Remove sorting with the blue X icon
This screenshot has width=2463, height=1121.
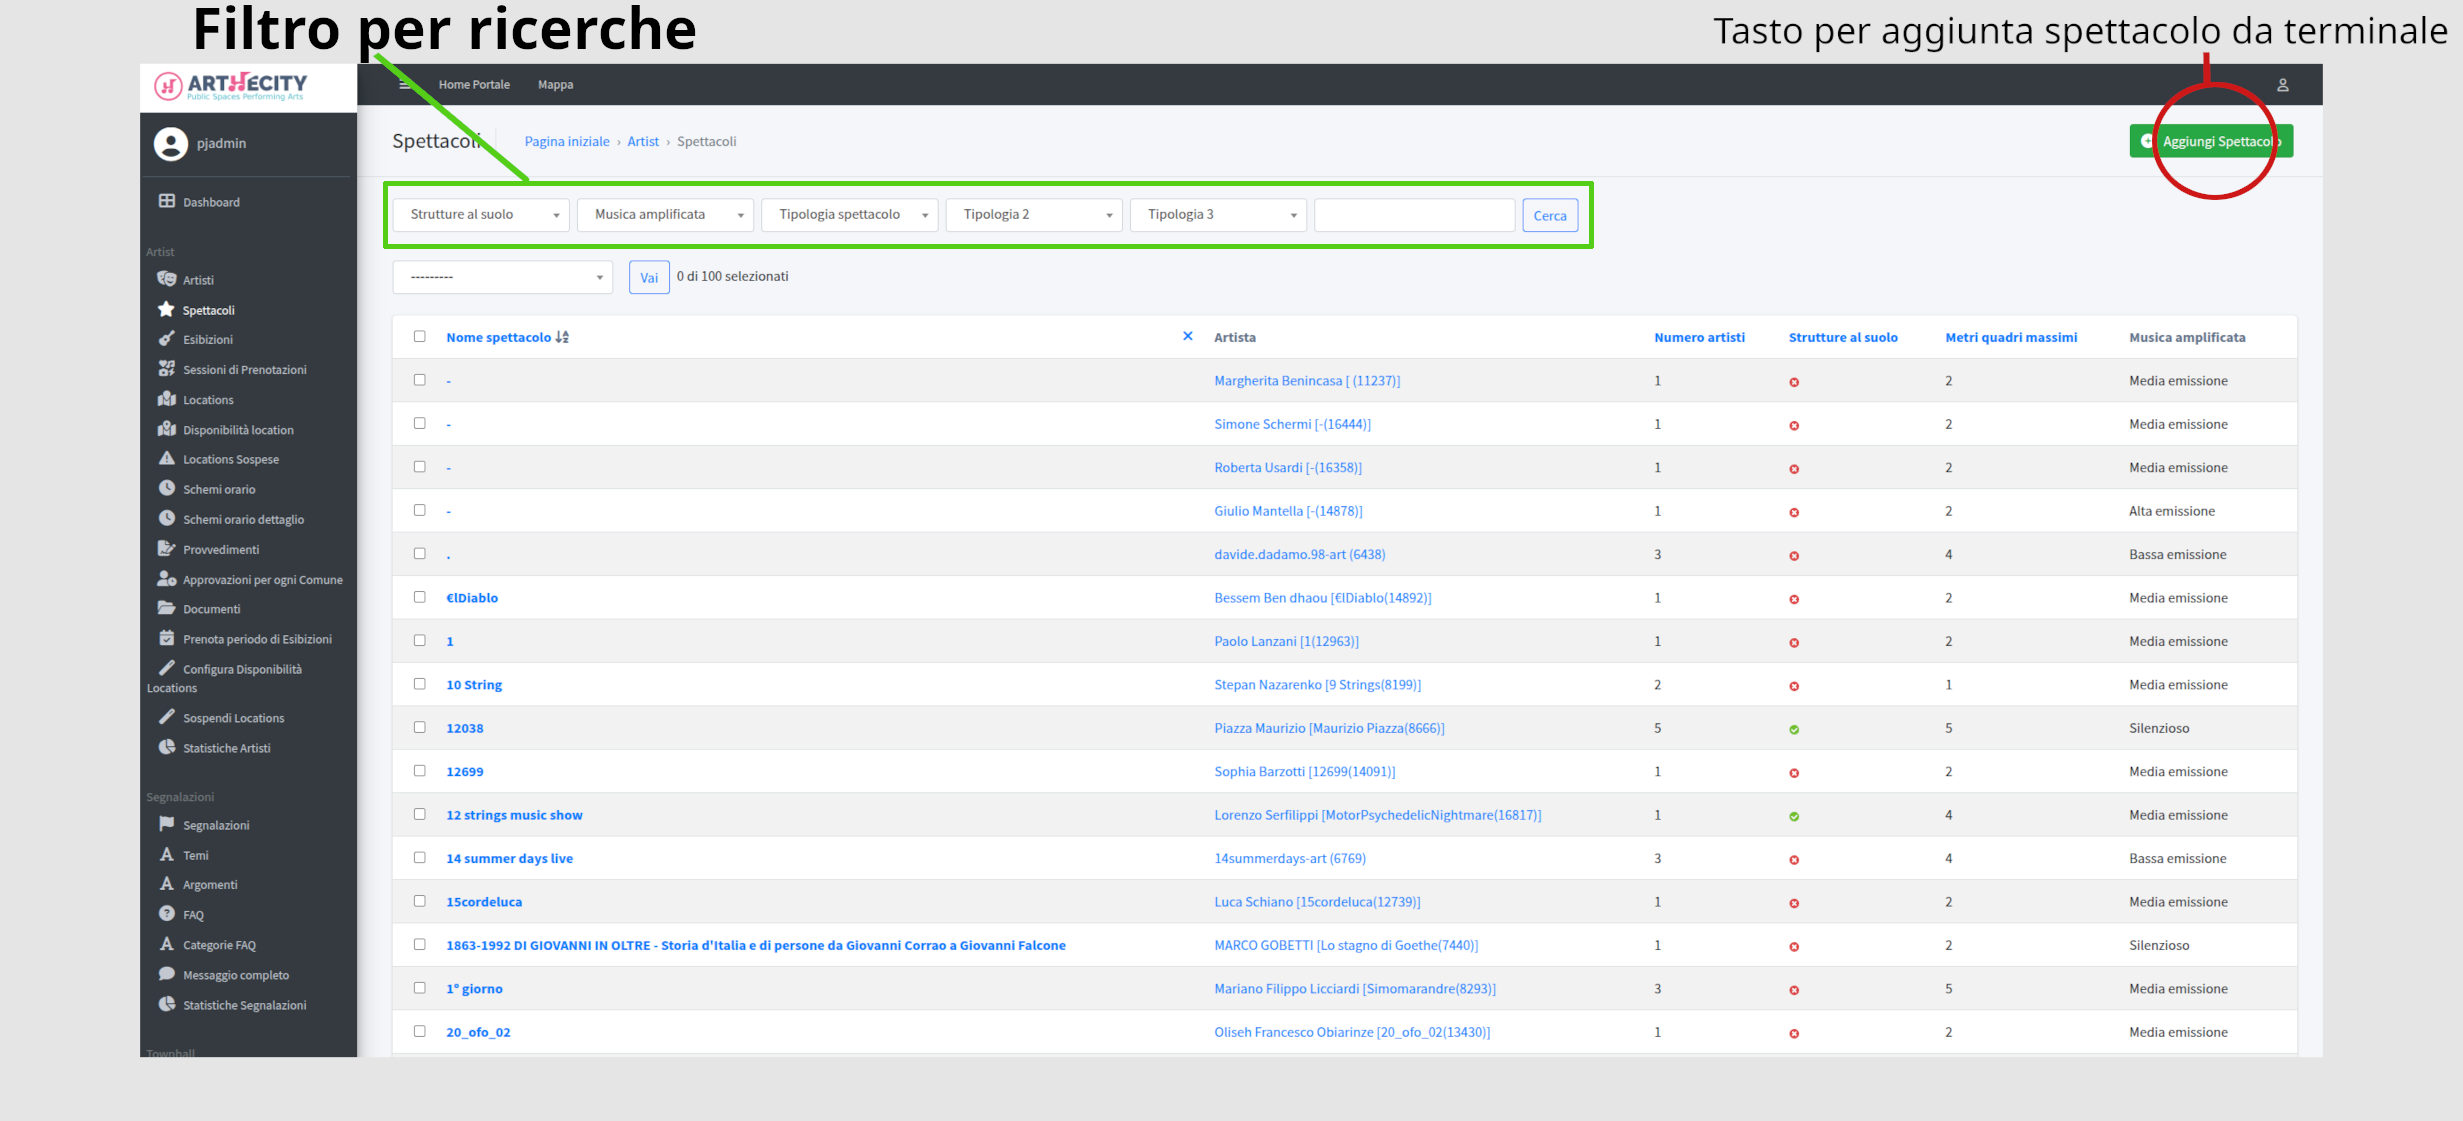1188,336
